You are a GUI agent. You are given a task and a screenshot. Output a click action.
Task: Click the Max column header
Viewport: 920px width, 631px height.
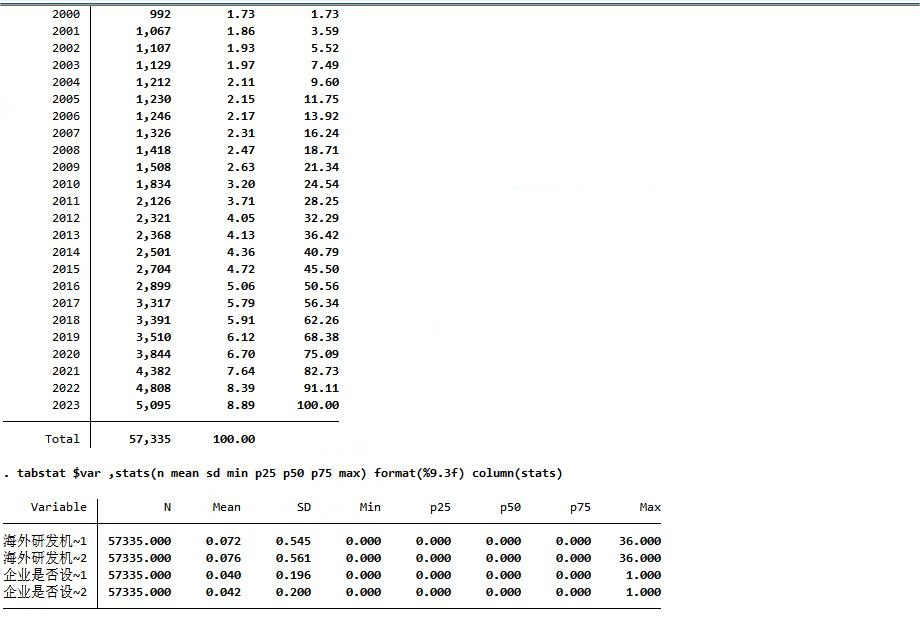click(650, 507)
